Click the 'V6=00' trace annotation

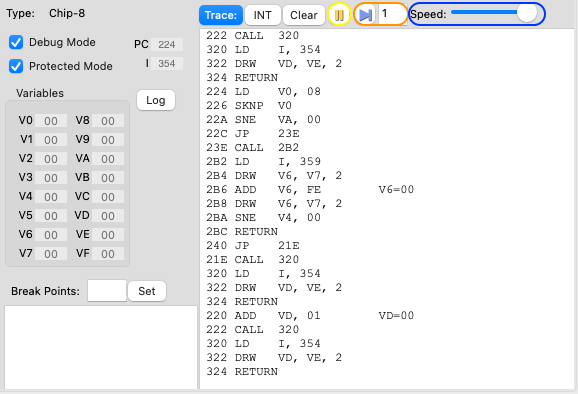(x=396, y=189)
